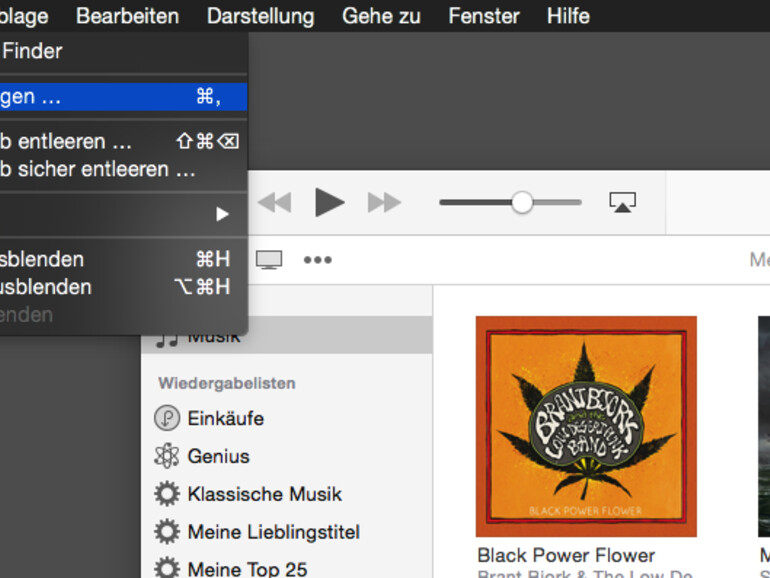Open the Hilfe menu
The width and height of the screenshot is (770, 578).
coord(568,16)
